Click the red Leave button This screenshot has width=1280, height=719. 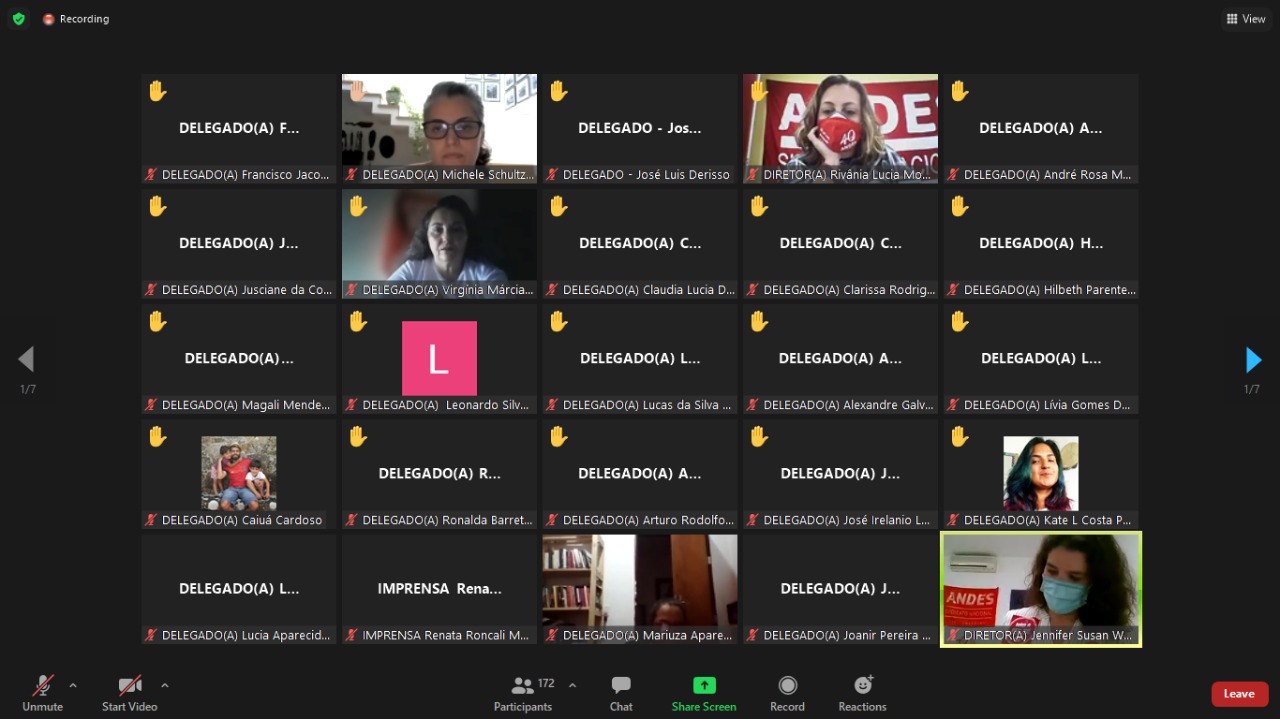coord(1239,694)
